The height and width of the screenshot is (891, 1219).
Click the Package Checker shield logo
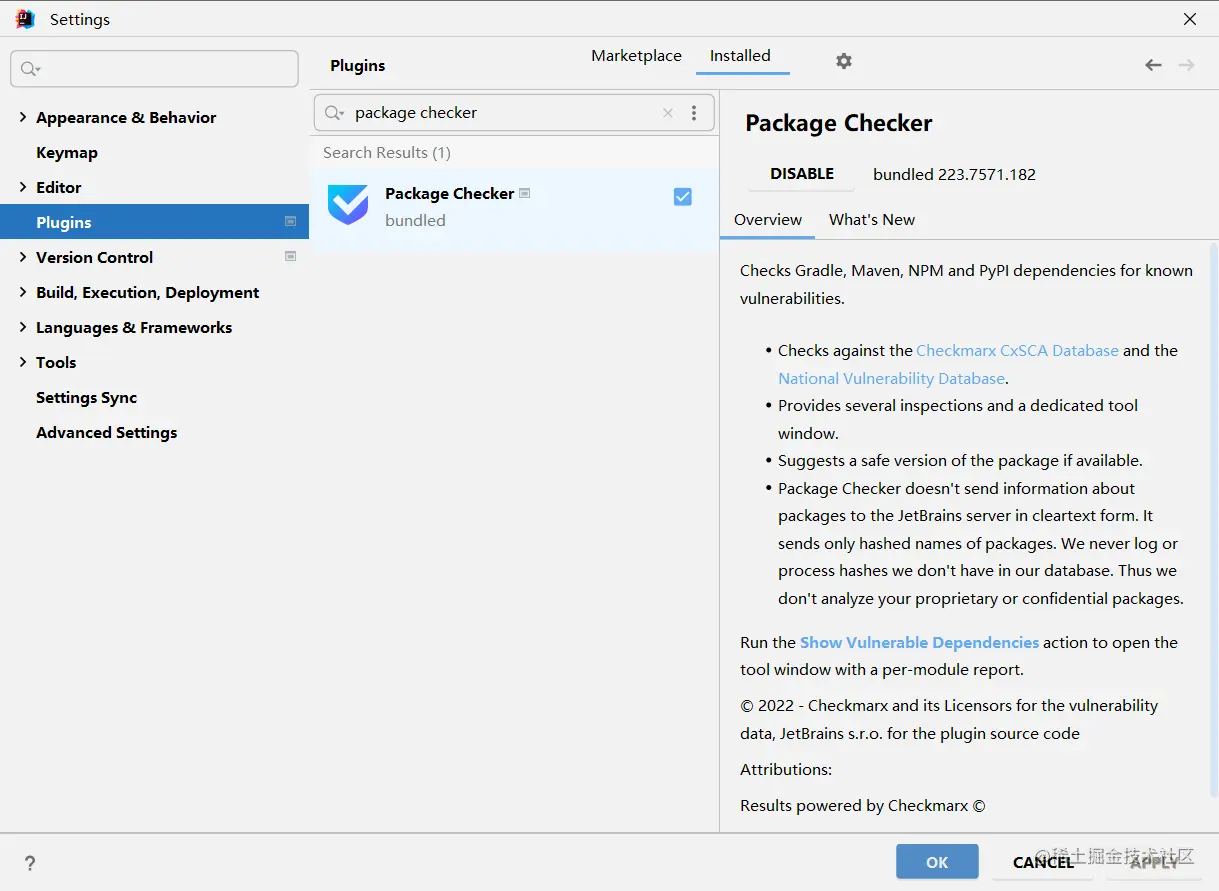(x=348, y=205)
